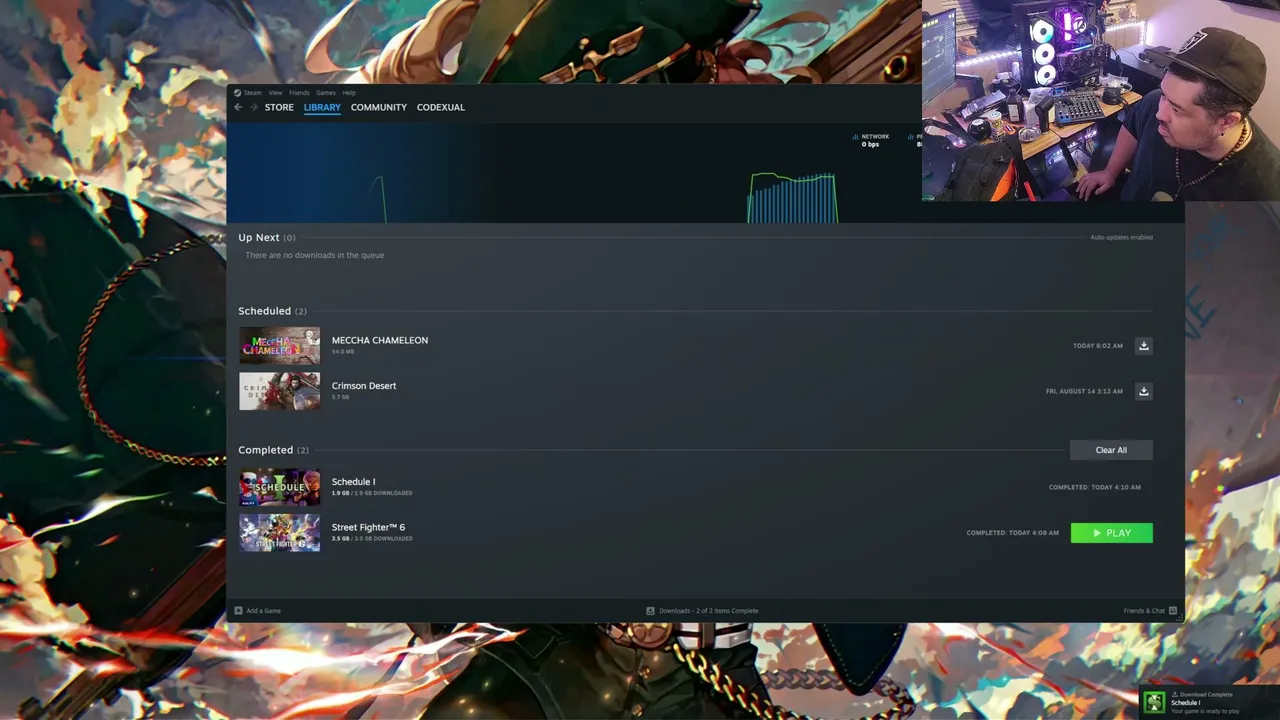Play Street Fighter 6
1280x720 pixels.
point(1111,533)
